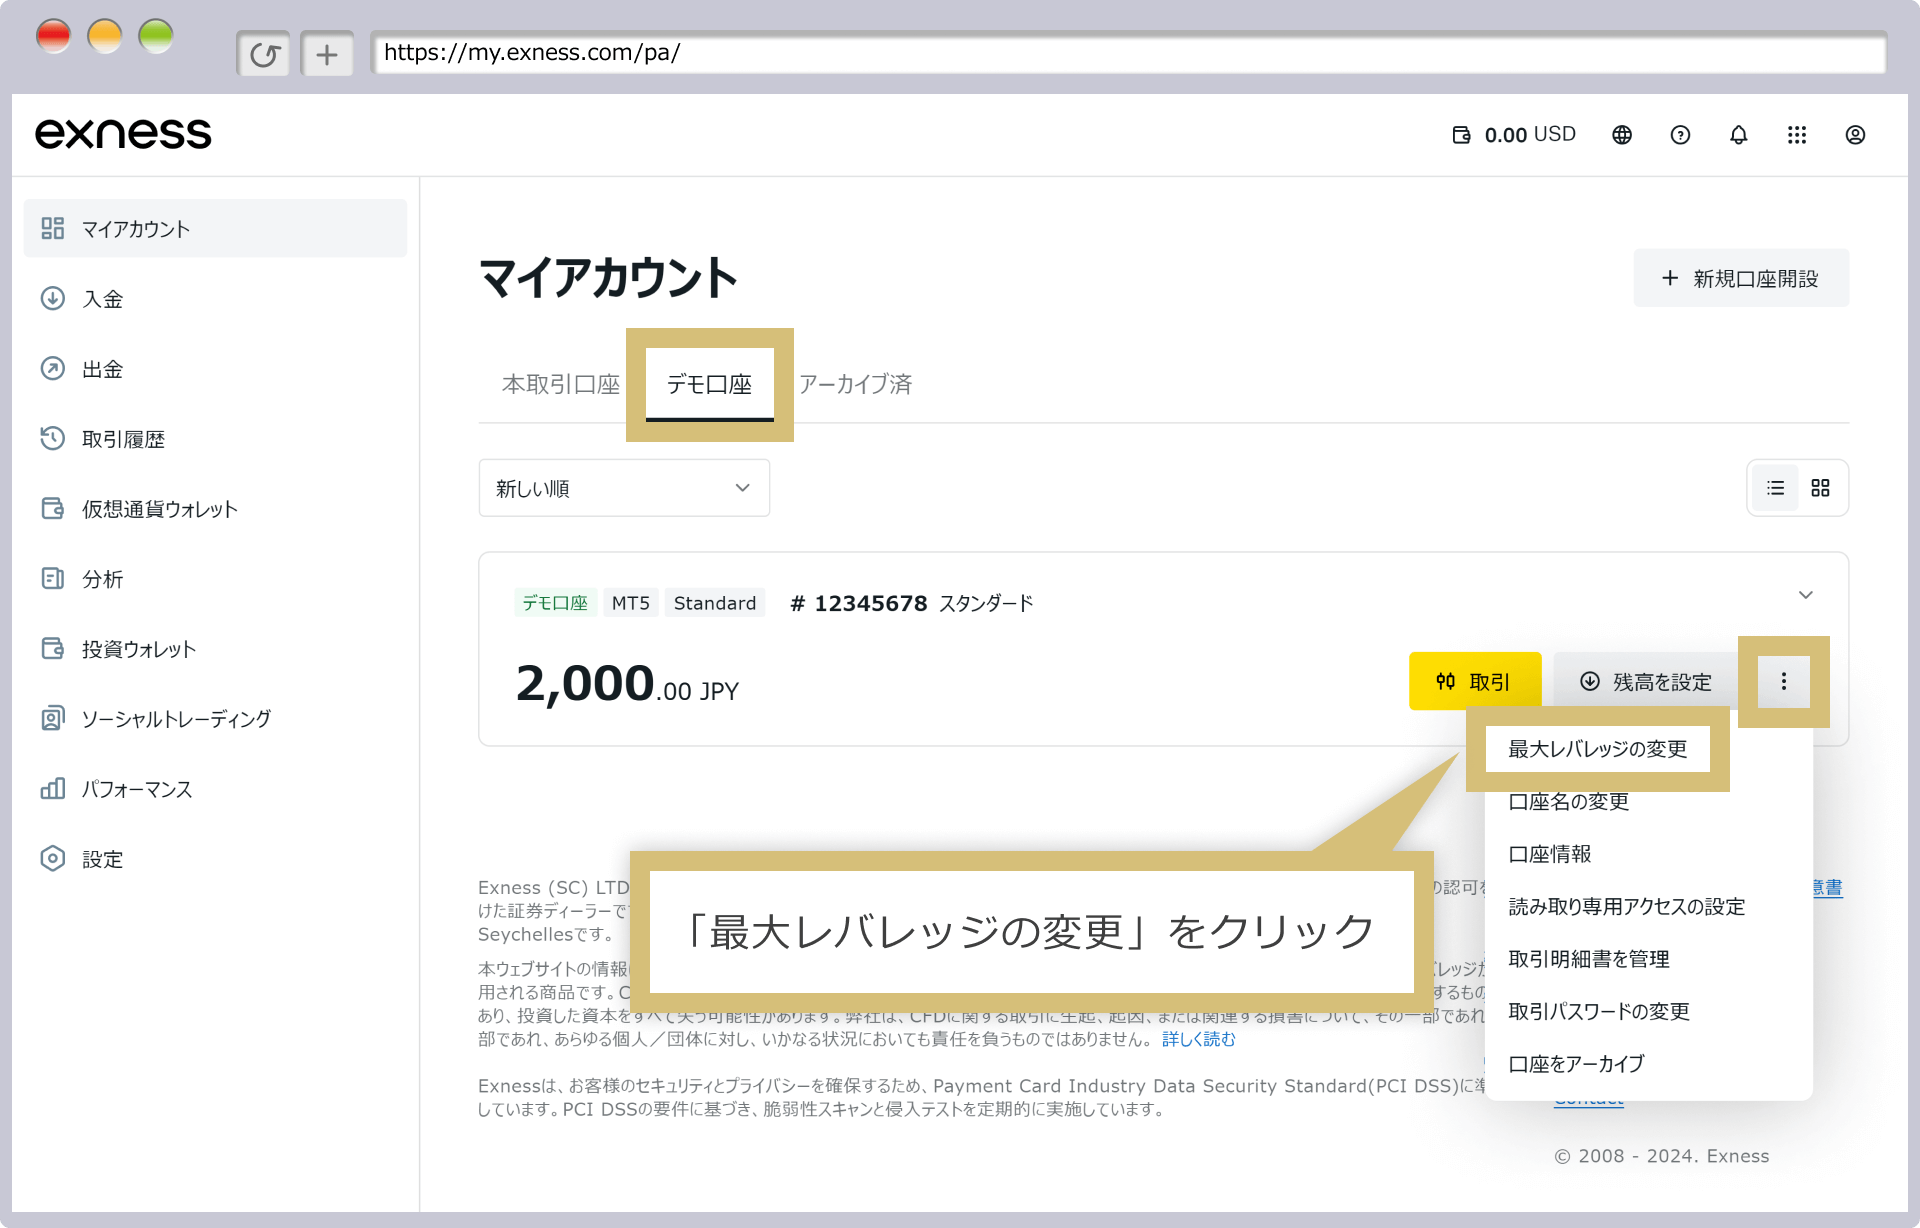Select 取引明細書を管理 menu item
The width and height of the screenshot is (1920, 1228).
[x=1589, y=959]
